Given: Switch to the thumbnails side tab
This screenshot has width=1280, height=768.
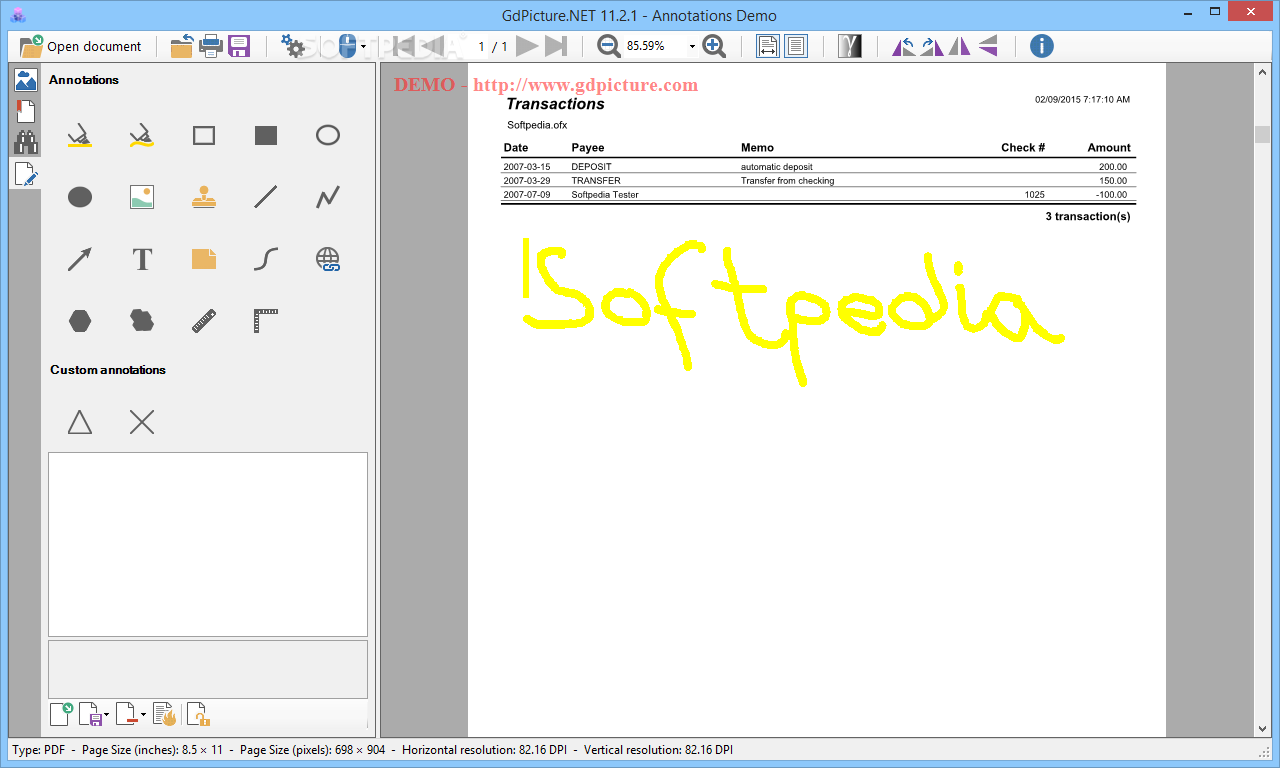Looking at the screenshot, I should pos(26,80).
